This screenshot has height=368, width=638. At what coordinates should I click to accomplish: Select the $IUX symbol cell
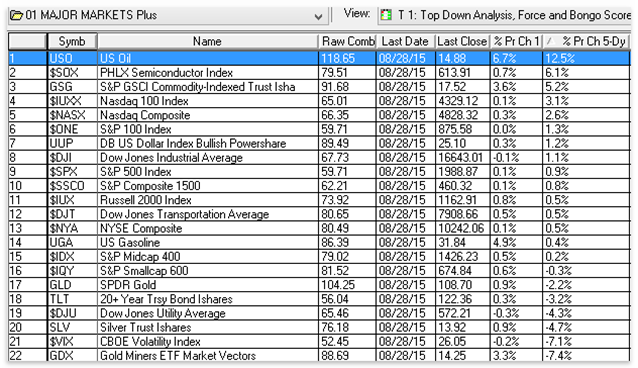click(72, 200)
